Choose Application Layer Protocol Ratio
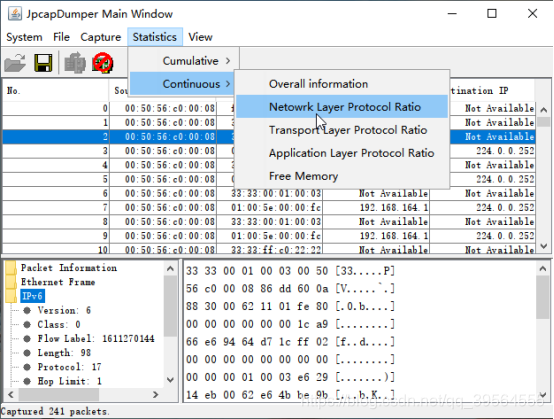This screenshot has height=419, width=554. point(342,153)
